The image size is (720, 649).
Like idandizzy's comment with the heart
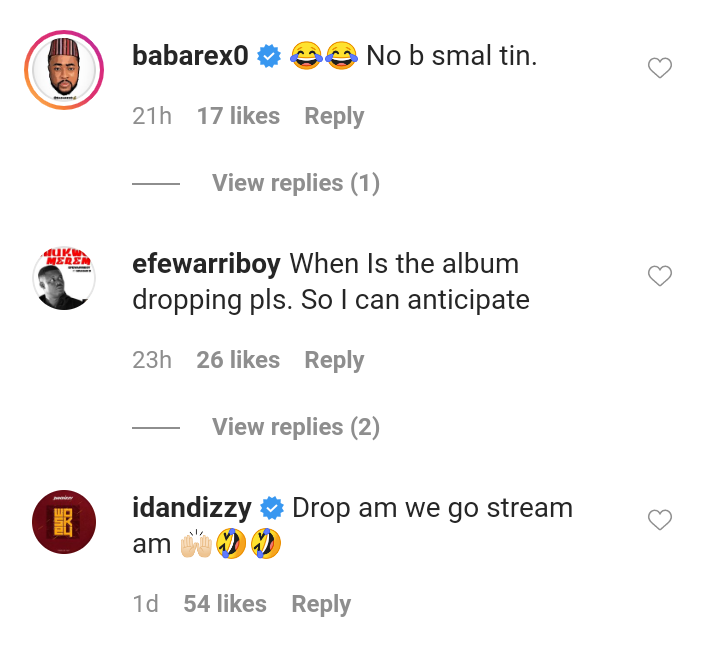pos(660,519)
